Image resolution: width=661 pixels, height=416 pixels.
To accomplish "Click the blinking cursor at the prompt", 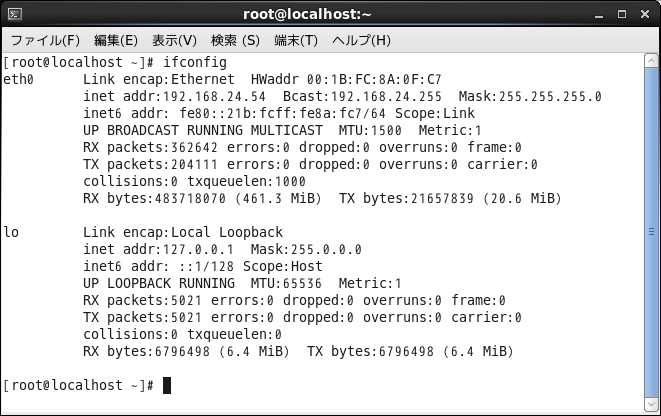I will pos(167,385).
